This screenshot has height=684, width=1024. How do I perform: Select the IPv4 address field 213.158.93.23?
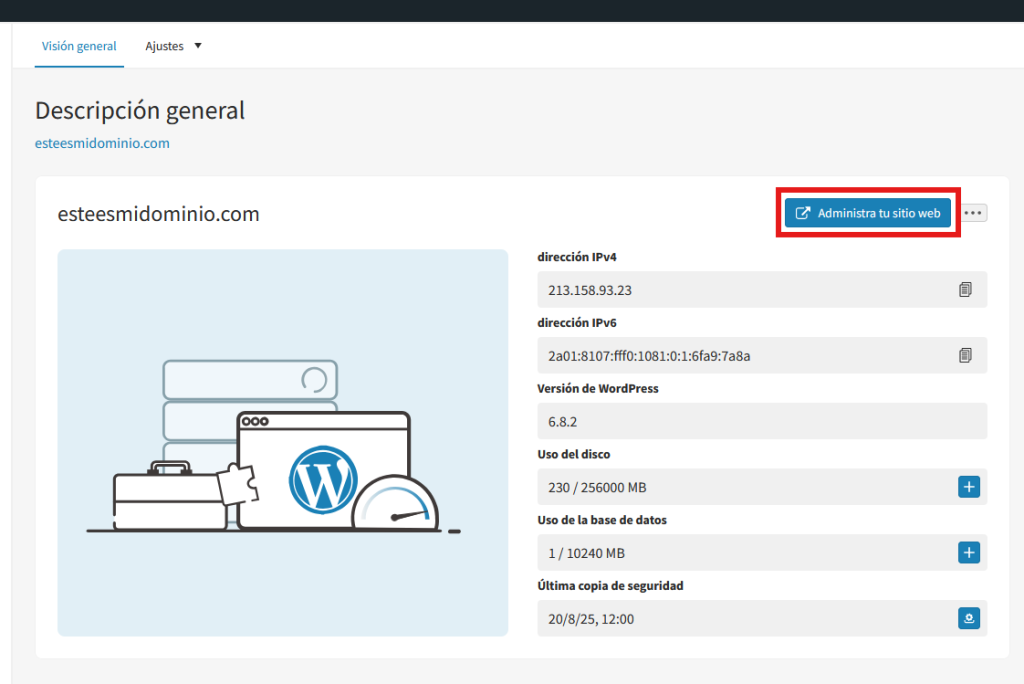click(761, 289)
